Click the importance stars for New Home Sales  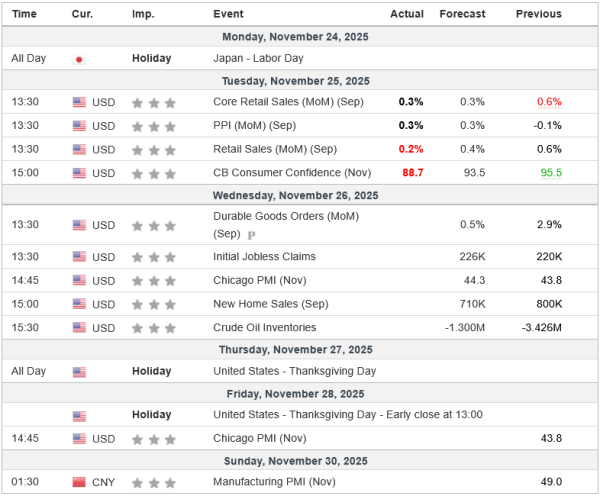click(154, 304)
